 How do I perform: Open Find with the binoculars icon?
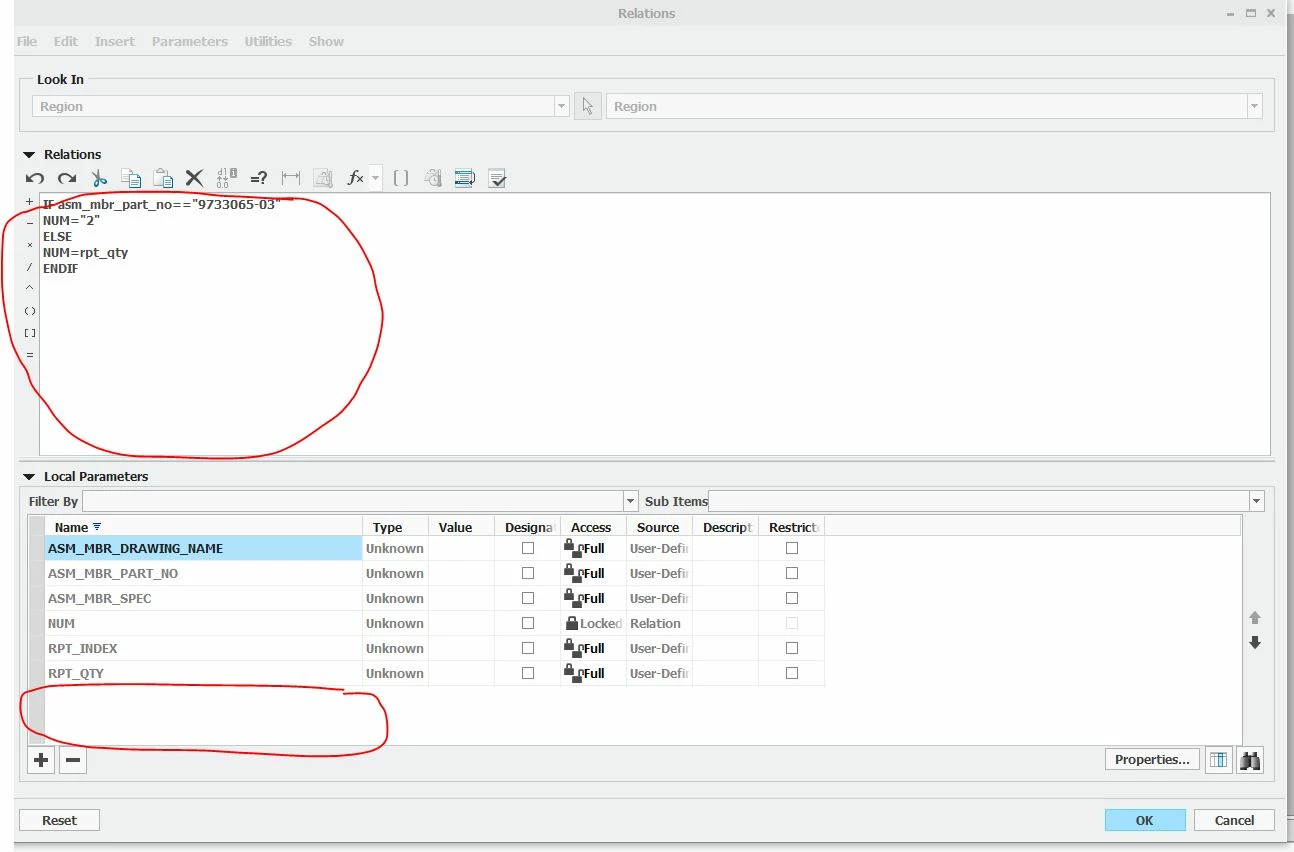pos(1249,760)
